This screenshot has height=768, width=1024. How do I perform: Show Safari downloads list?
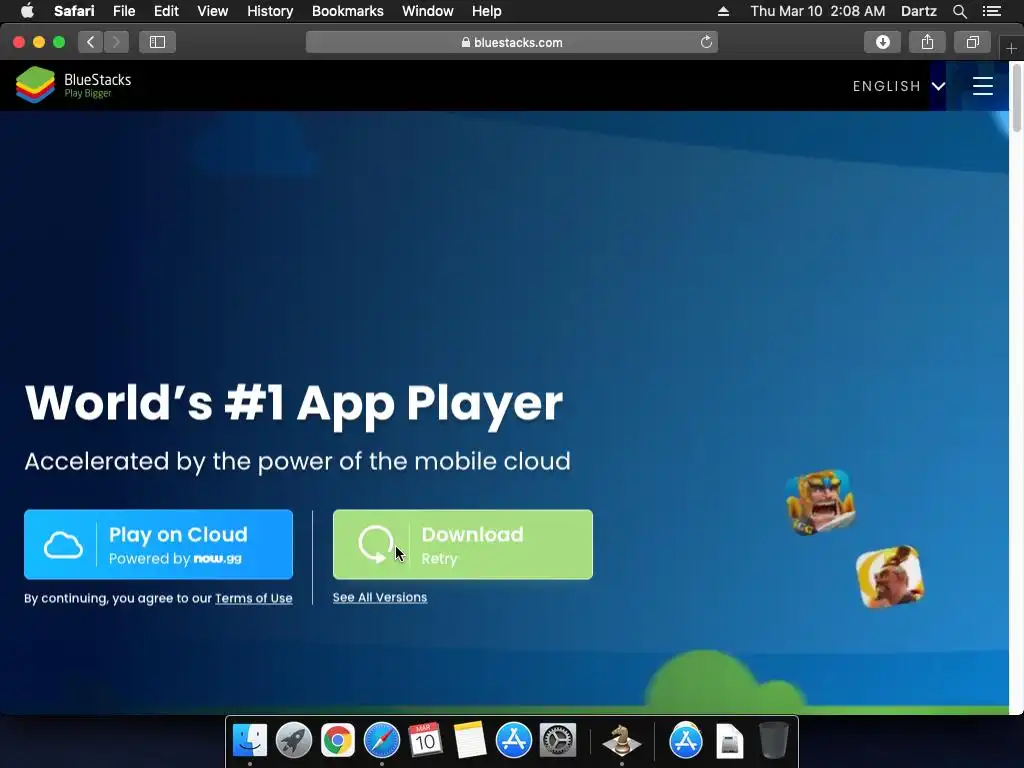[882, 42]
